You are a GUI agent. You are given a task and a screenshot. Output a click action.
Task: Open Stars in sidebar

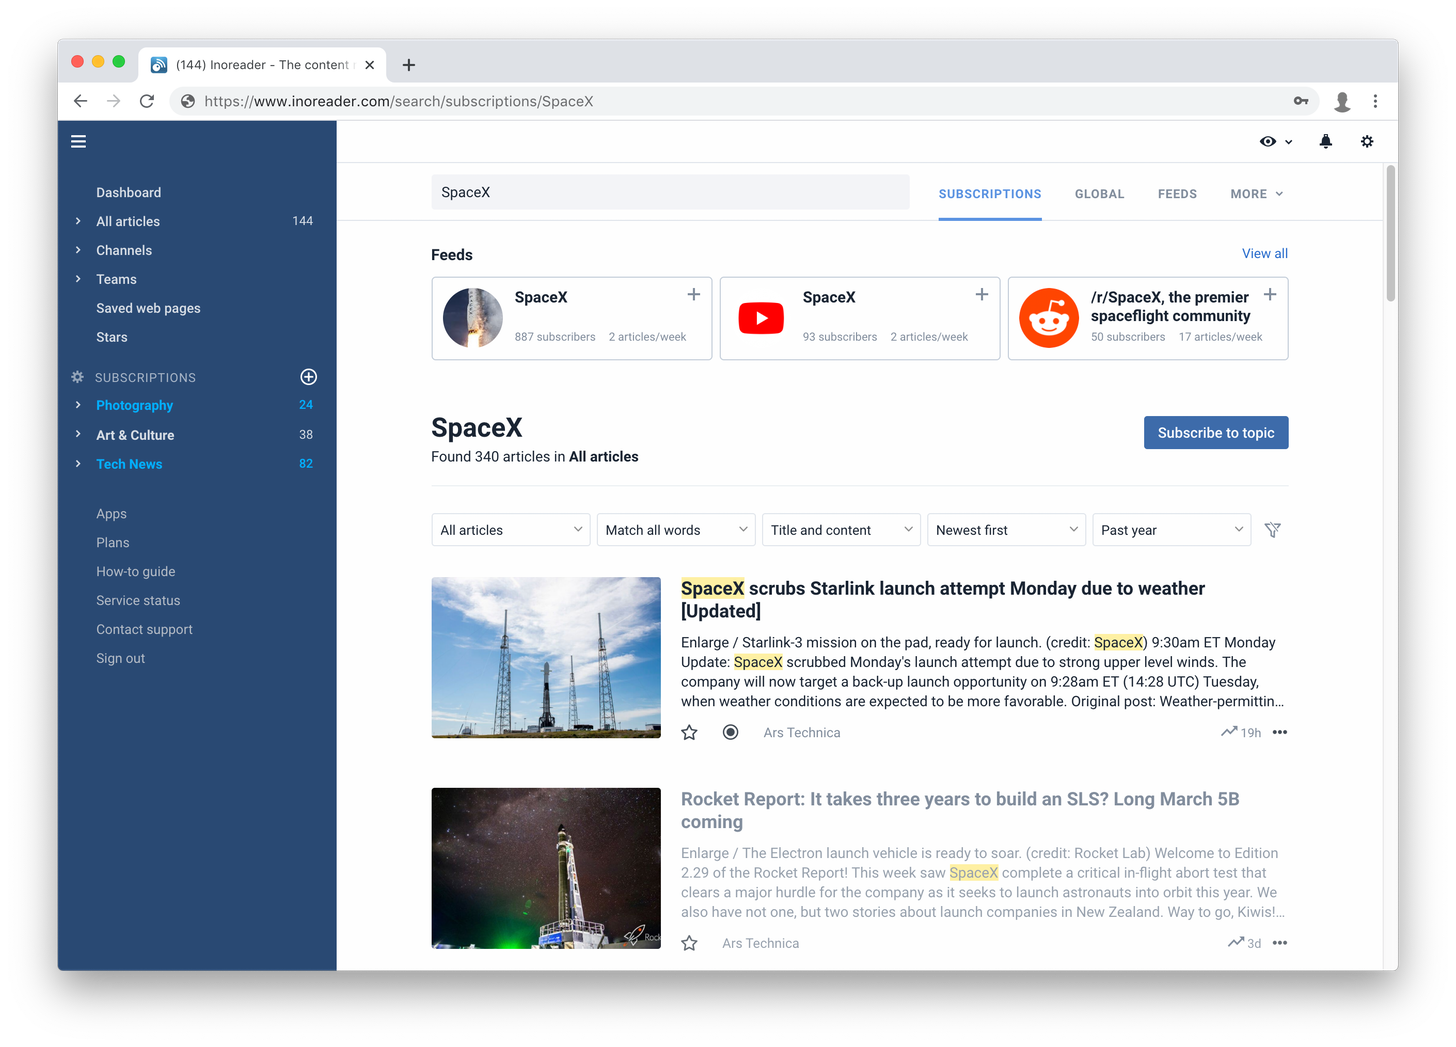(112, 337)
